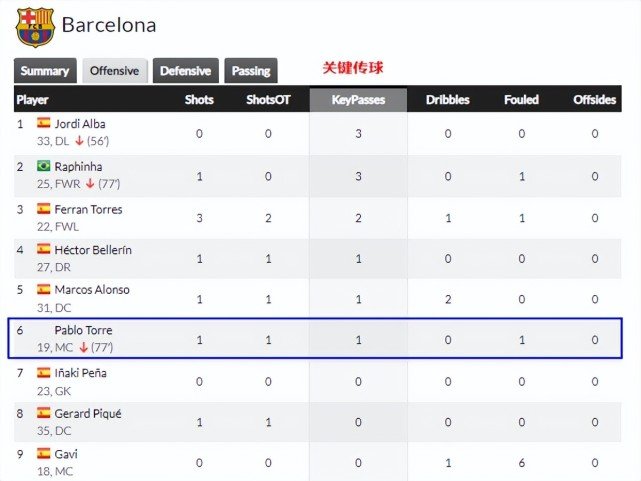Open Marcos Alonso's player link

pos(92,290)
